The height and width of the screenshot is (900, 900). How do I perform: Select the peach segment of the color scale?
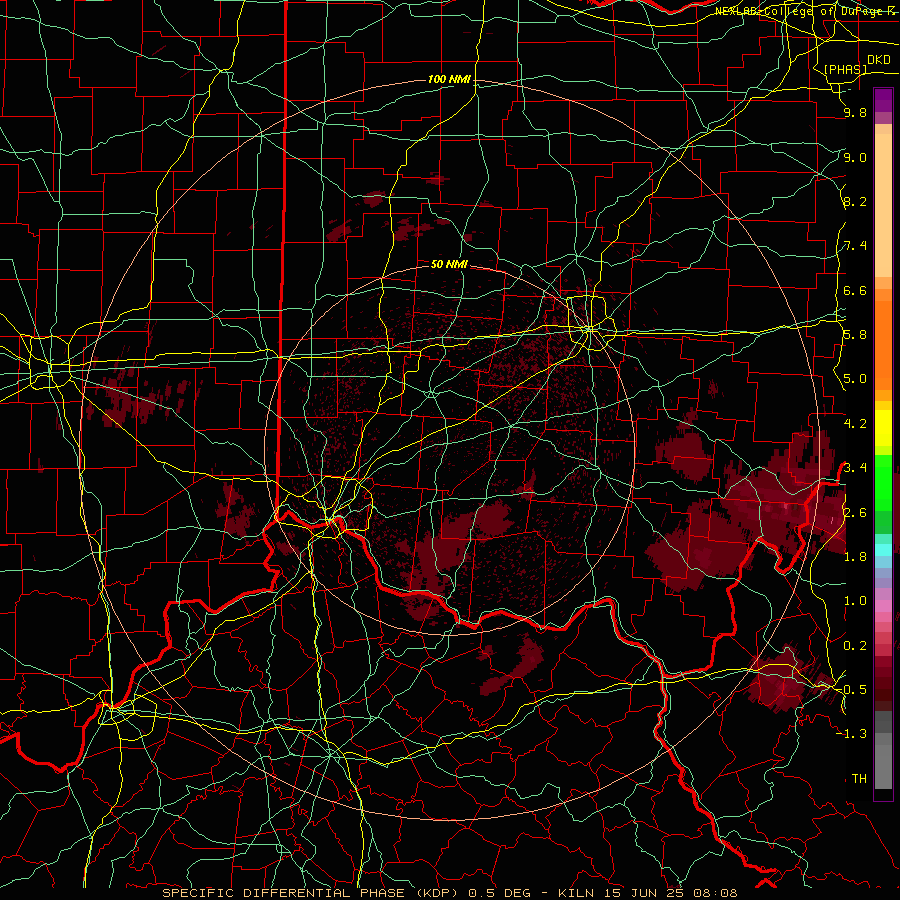click(883, 207)
